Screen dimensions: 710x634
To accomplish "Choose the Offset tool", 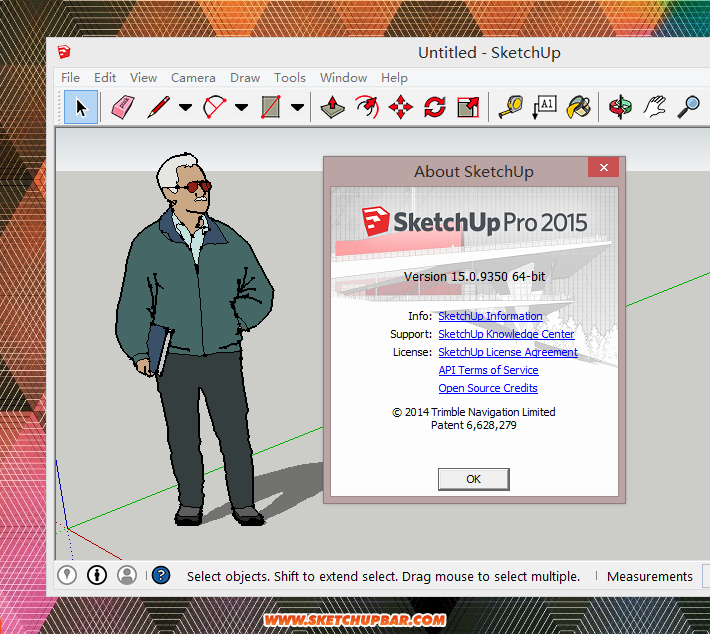I will 367,107.
